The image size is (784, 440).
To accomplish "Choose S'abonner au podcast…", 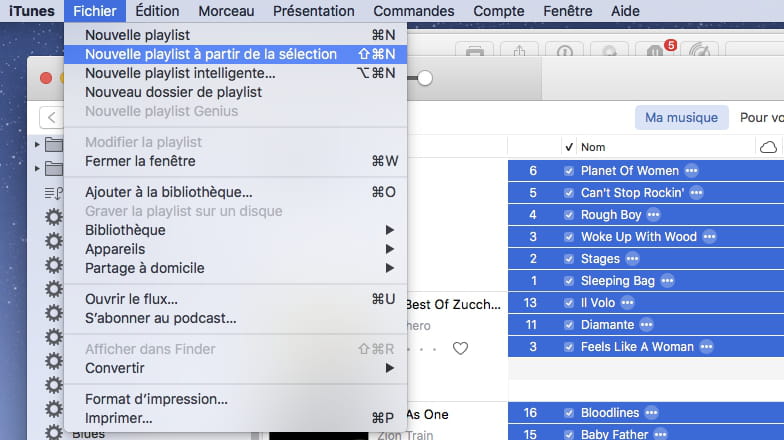I will (x=236, y=318).
